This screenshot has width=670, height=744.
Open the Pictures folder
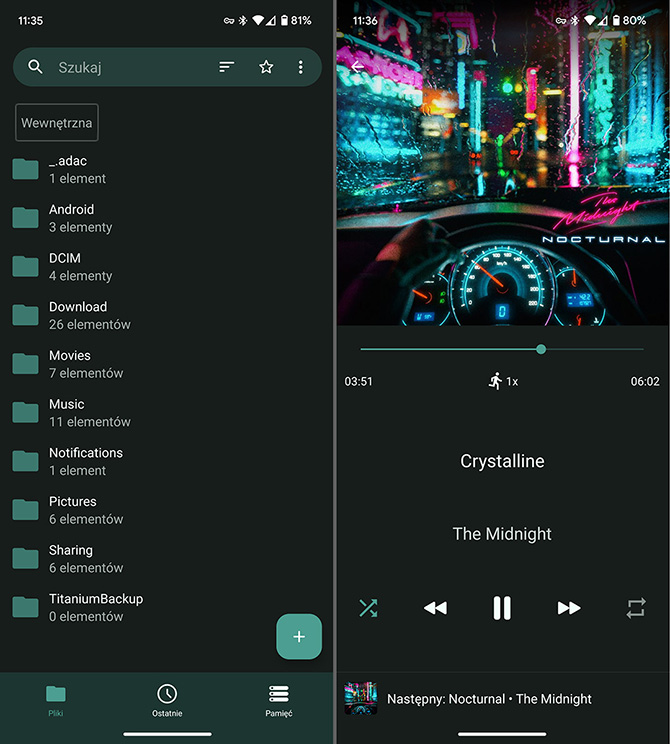pos(167,510)
